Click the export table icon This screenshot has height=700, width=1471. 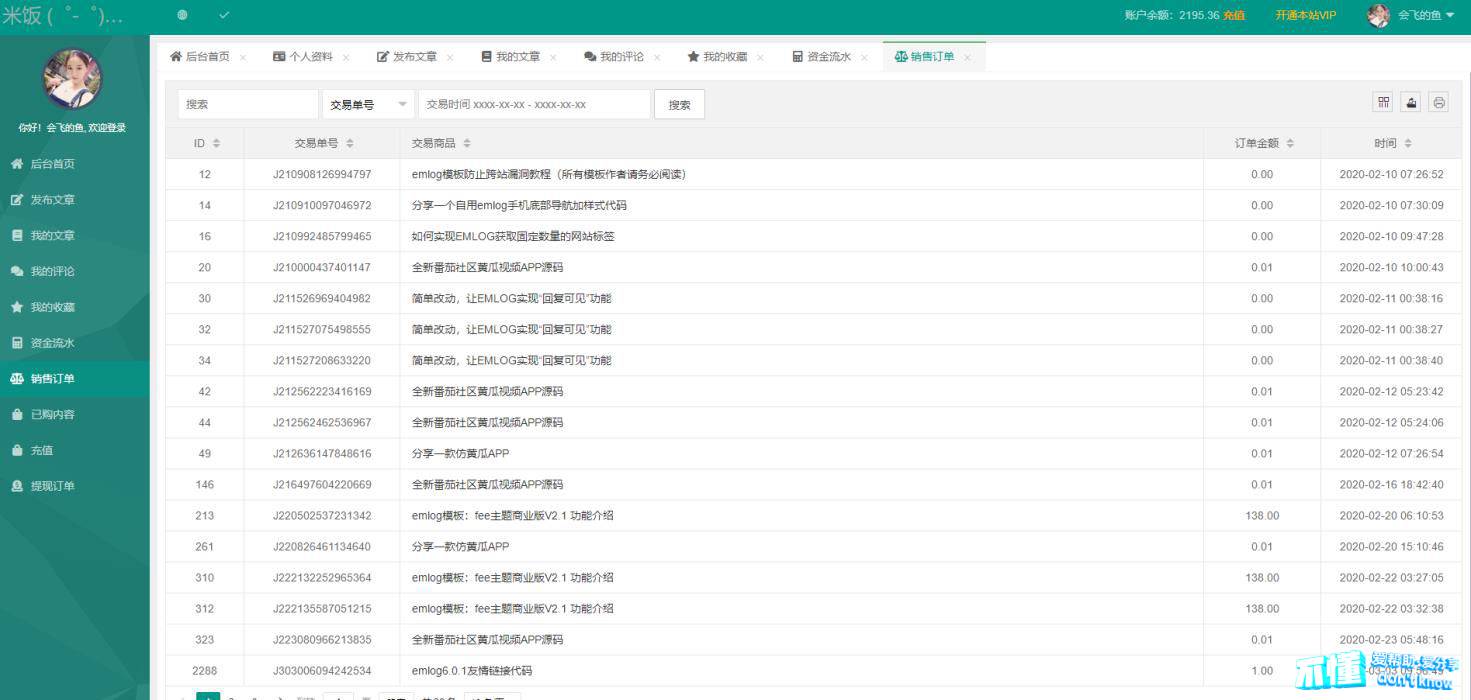[x=1411, y=102]
